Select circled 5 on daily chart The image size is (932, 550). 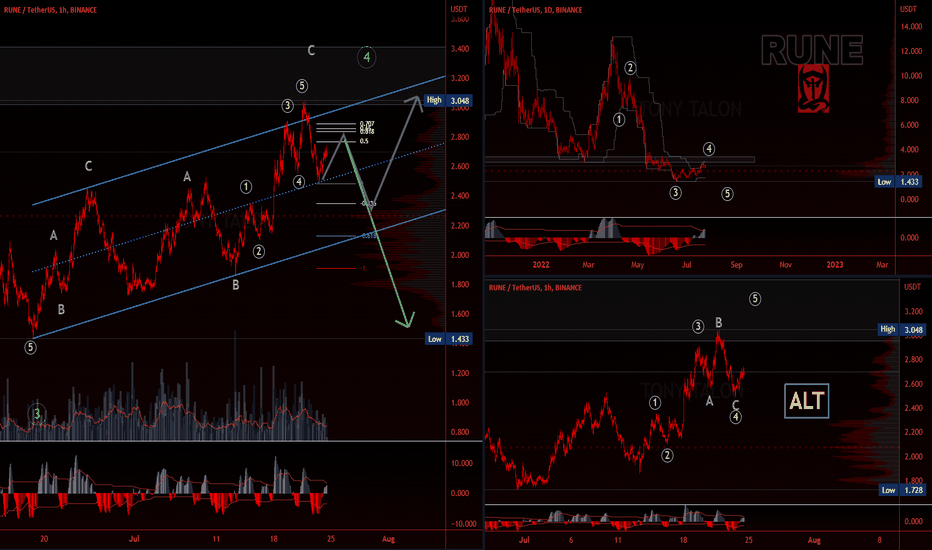point(727,193)
